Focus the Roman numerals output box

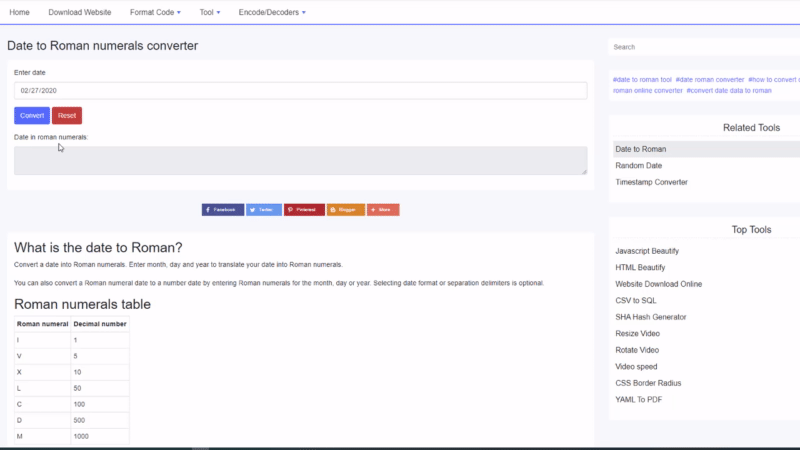tap(300, 161)
